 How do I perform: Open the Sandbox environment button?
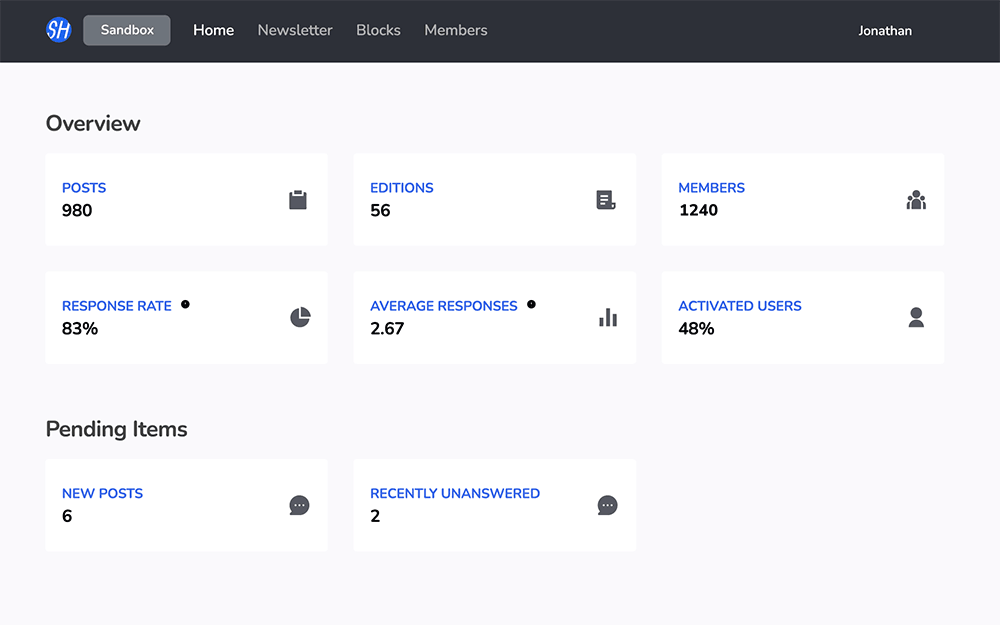tap(127, 30)
